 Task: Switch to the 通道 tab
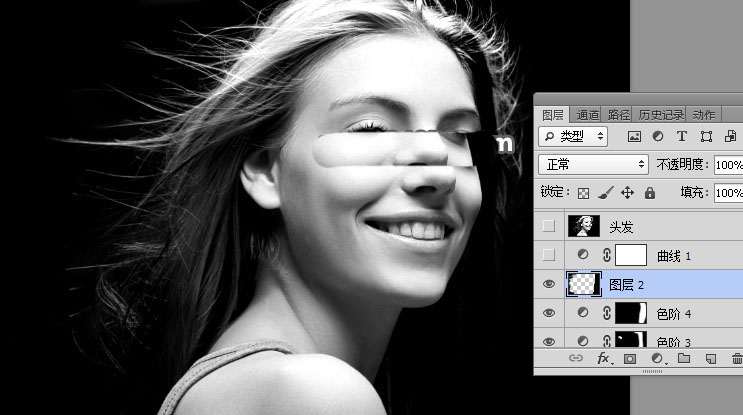point(587,115)
